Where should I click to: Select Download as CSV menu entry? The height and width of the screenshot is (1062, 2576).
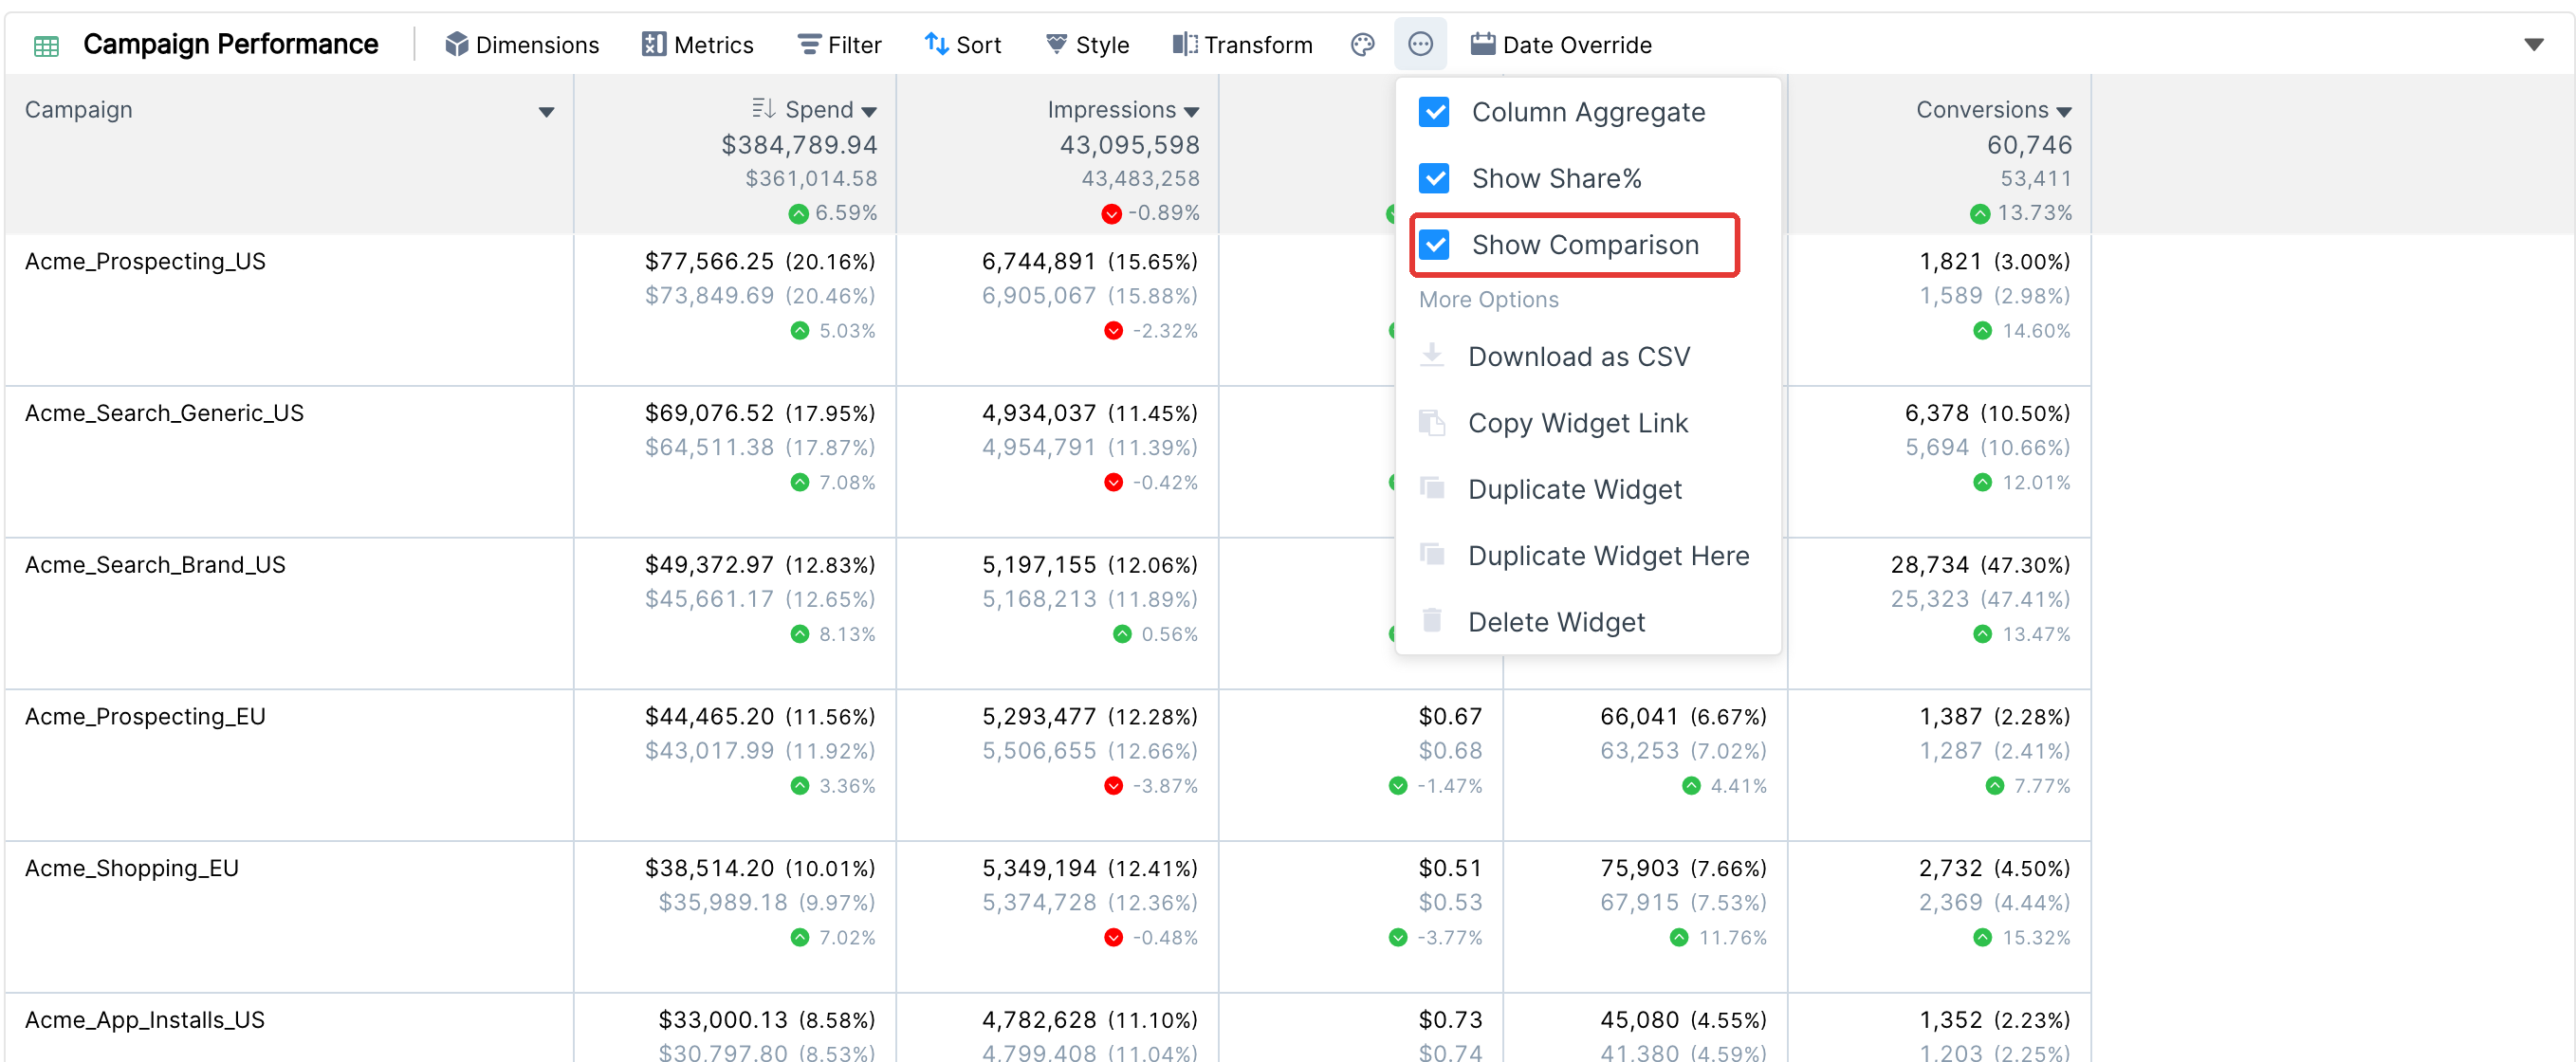(x=1588, y=356)
